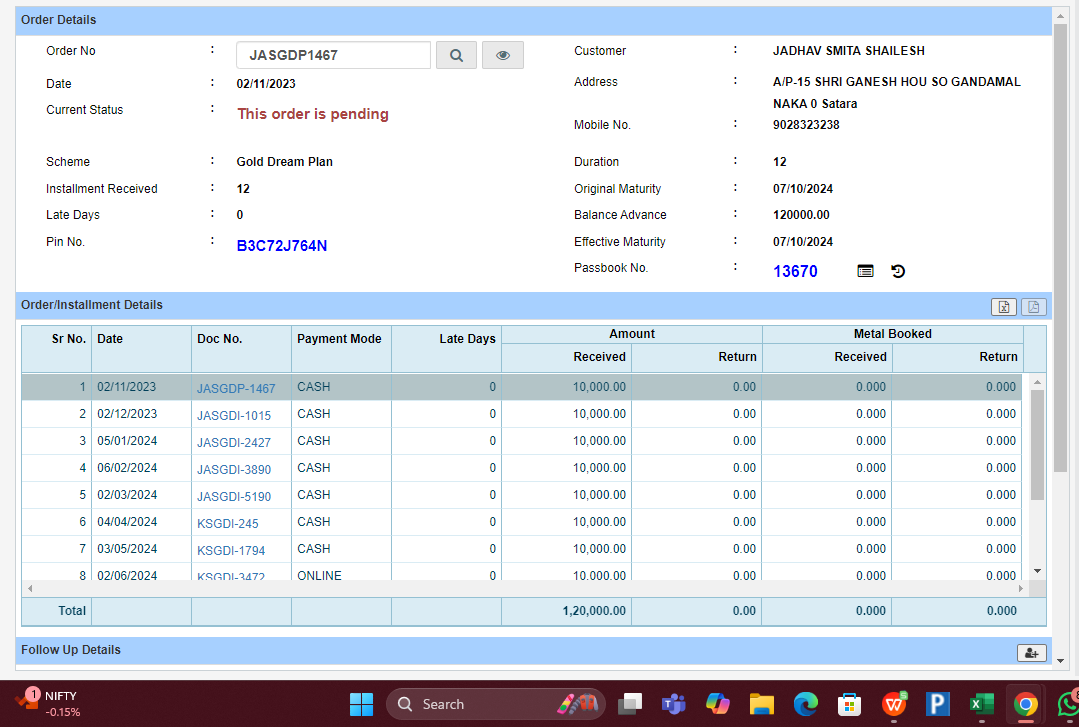The image size is (1079, 727).
Task: Click the passbook history refresh icon
Action: (x=898, y=271)
